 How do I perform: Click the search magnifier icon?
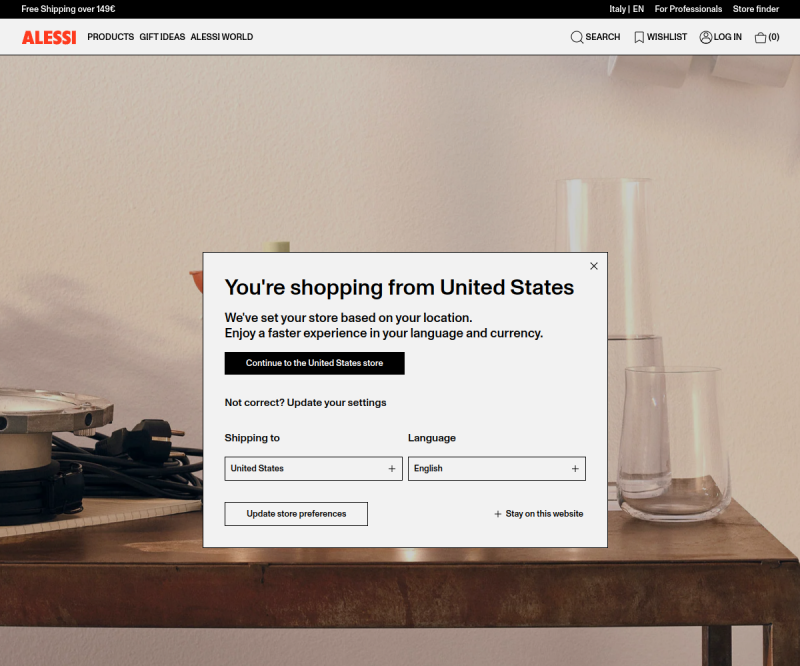577,37
